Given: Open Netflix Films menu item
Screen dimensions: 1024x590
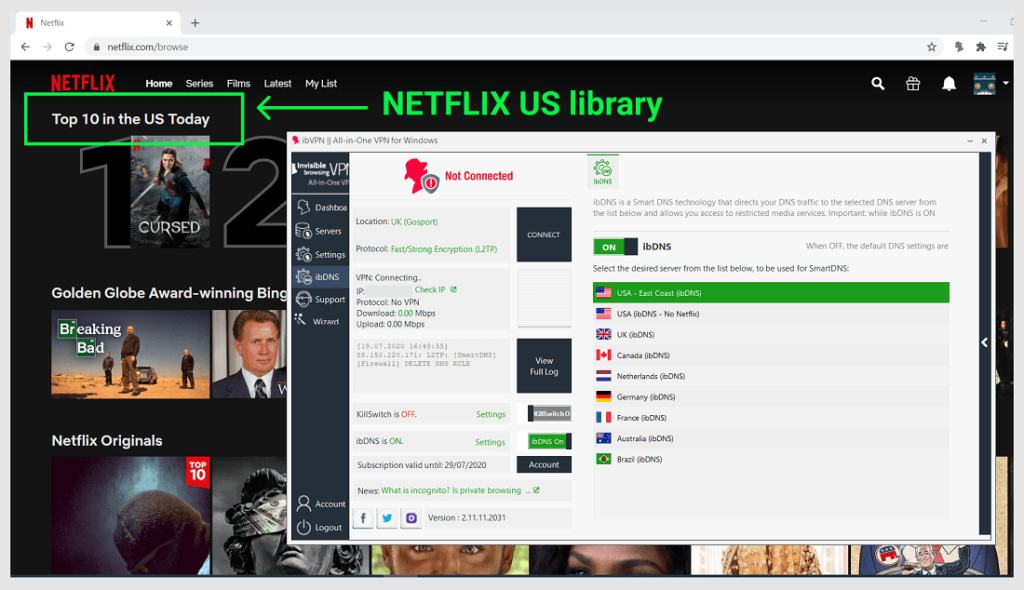Looking at the screenshot, I should pyautogui.click(x=238, y=84).
